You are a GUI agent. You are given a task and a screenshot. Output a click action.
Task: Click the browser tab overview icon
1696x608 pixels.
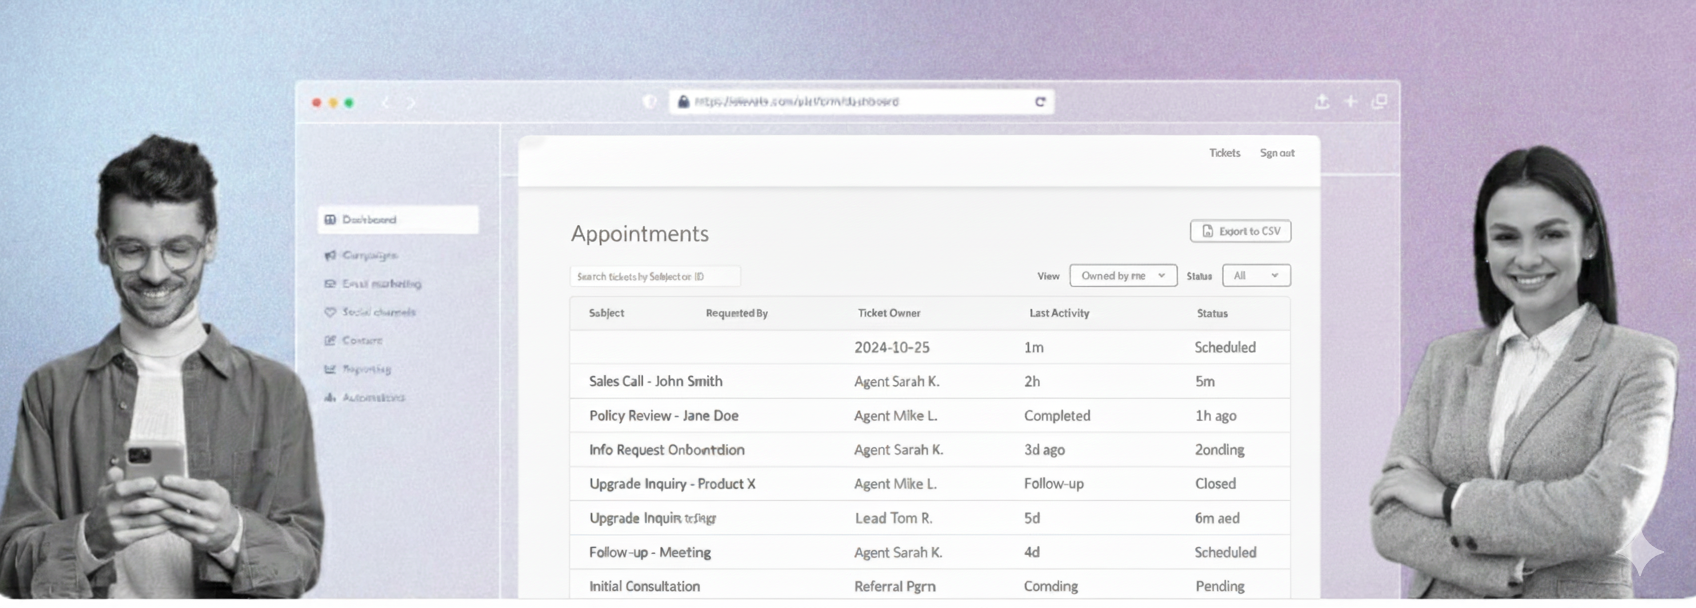coord(1379,102)
